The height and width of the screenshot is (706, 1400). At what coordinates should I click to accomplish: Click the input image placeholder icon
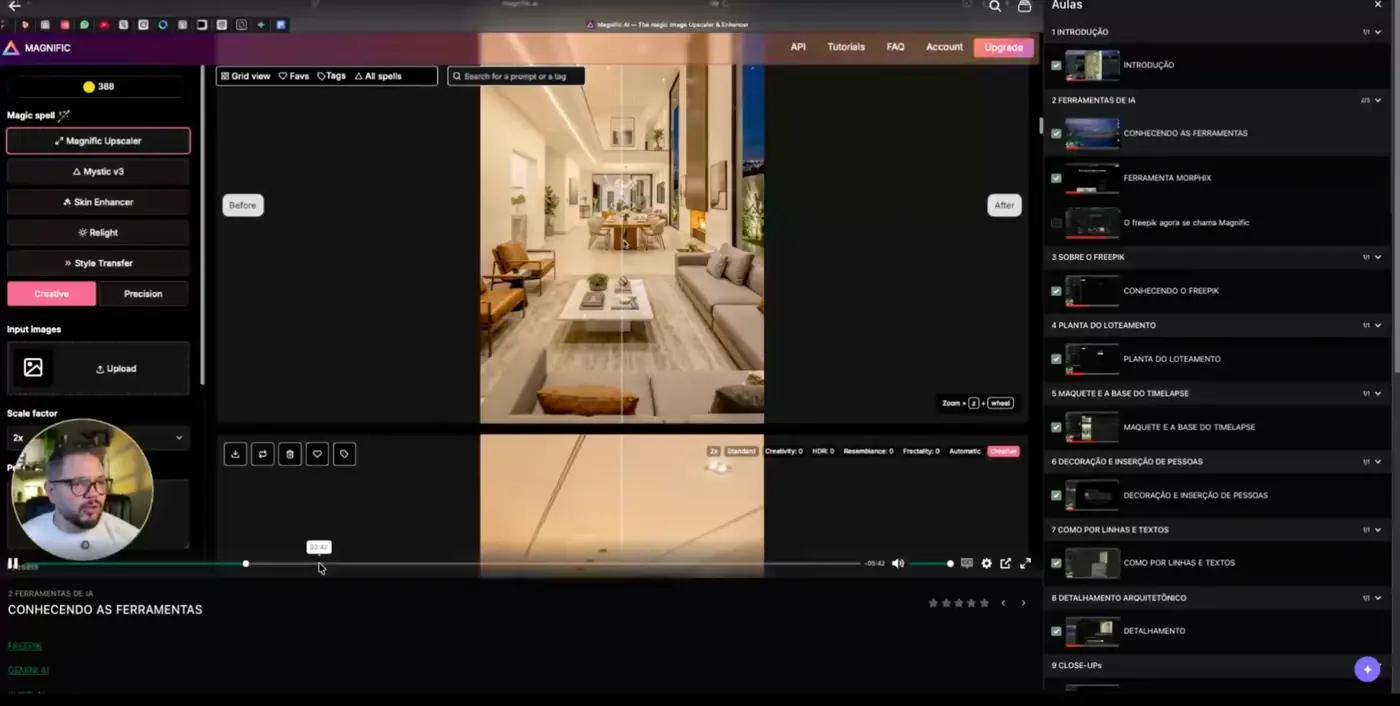(33, 368)
